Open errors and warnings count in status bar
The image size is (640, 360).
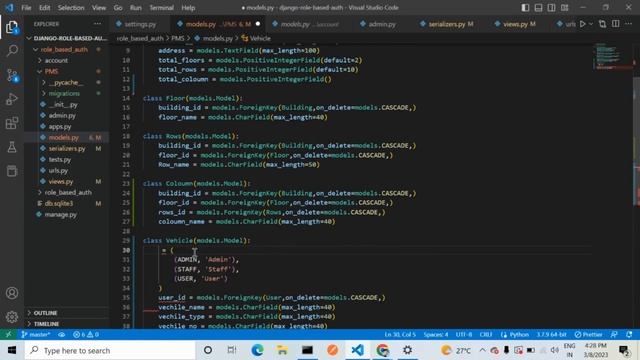click(86, 334)
